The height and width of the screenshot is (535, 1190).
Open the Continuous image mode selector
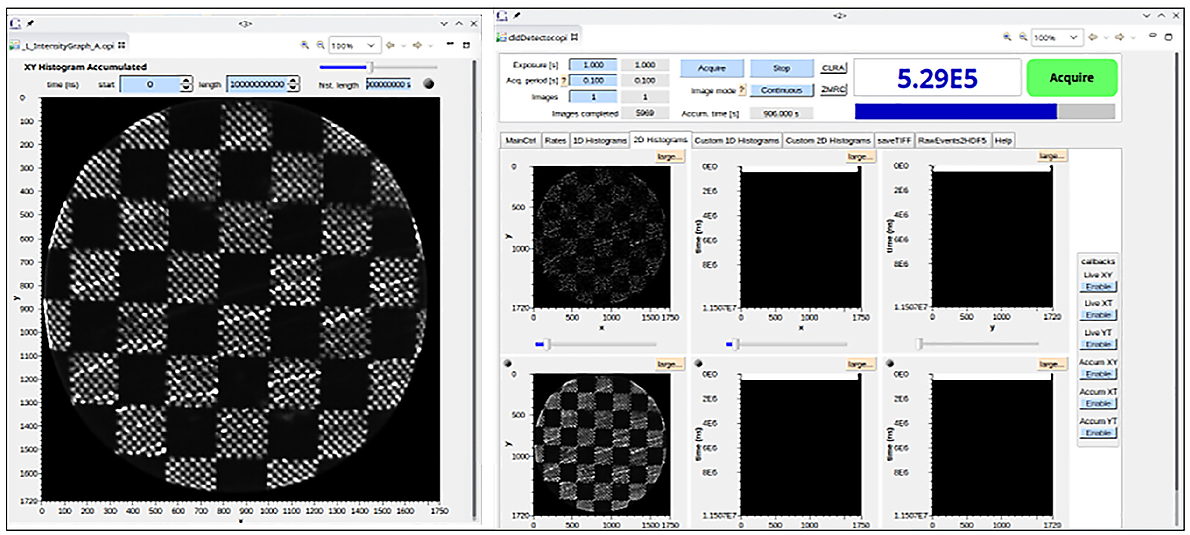[x=782, y=90]
